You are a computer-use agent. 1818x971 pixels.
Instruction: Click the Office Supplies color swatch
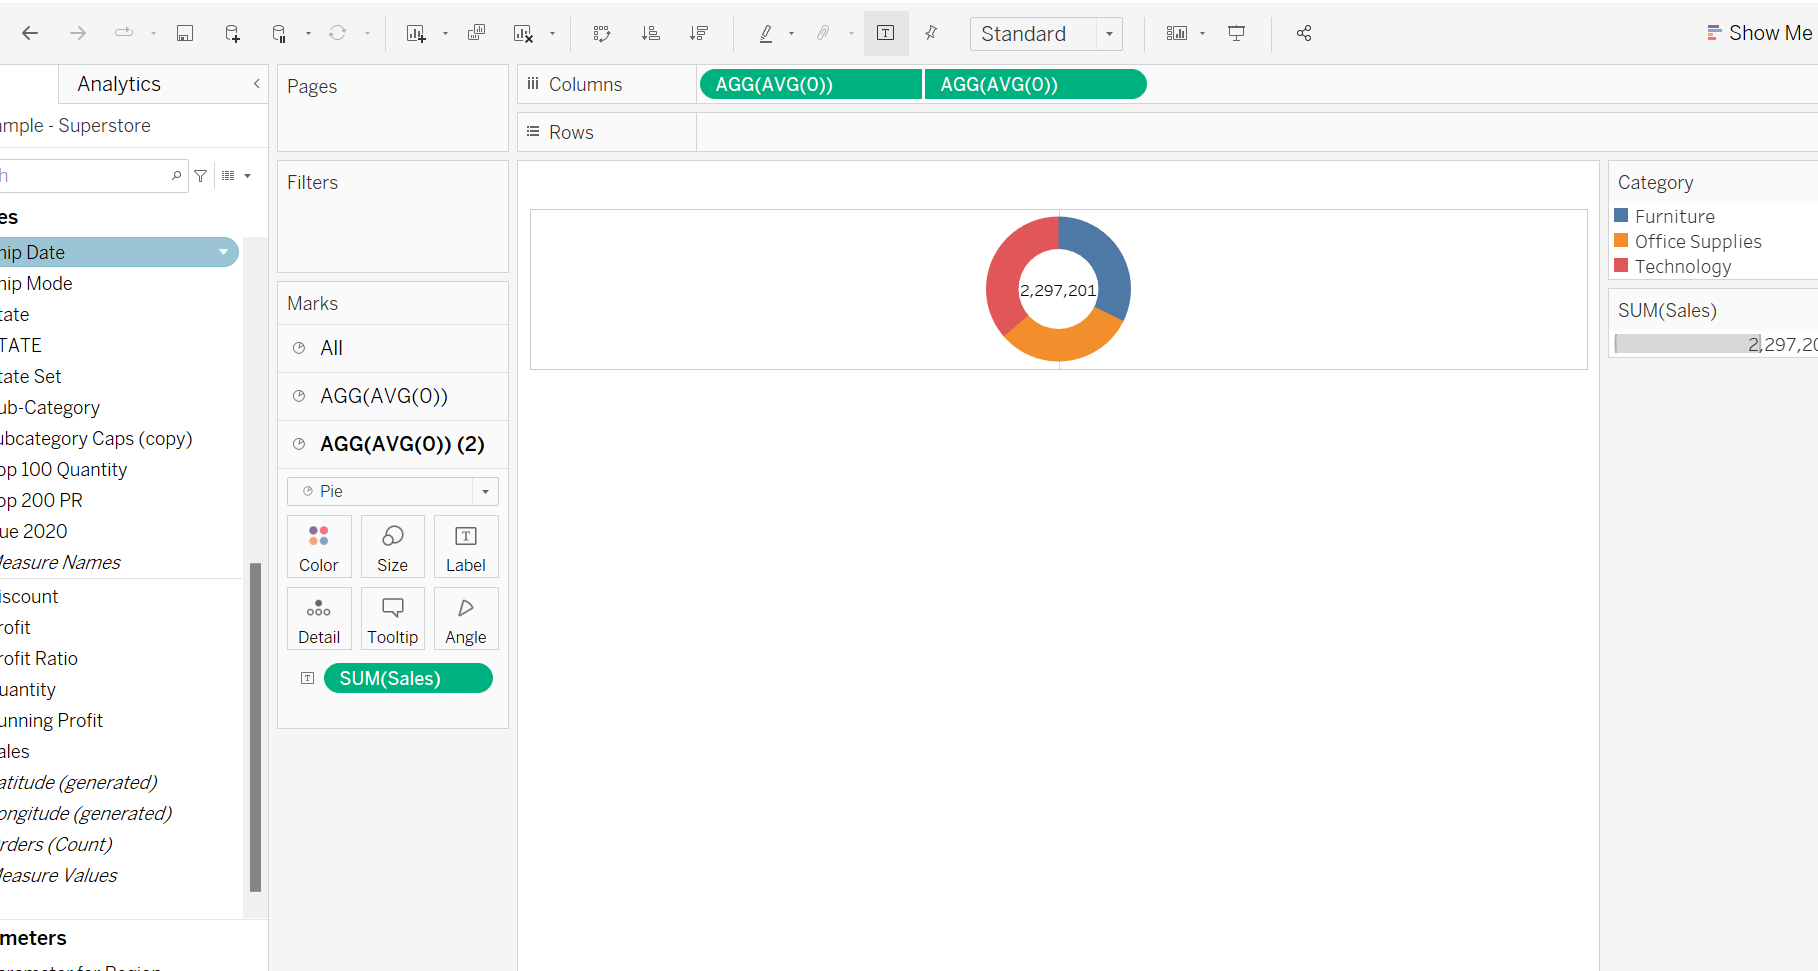tap(1621, 241)
